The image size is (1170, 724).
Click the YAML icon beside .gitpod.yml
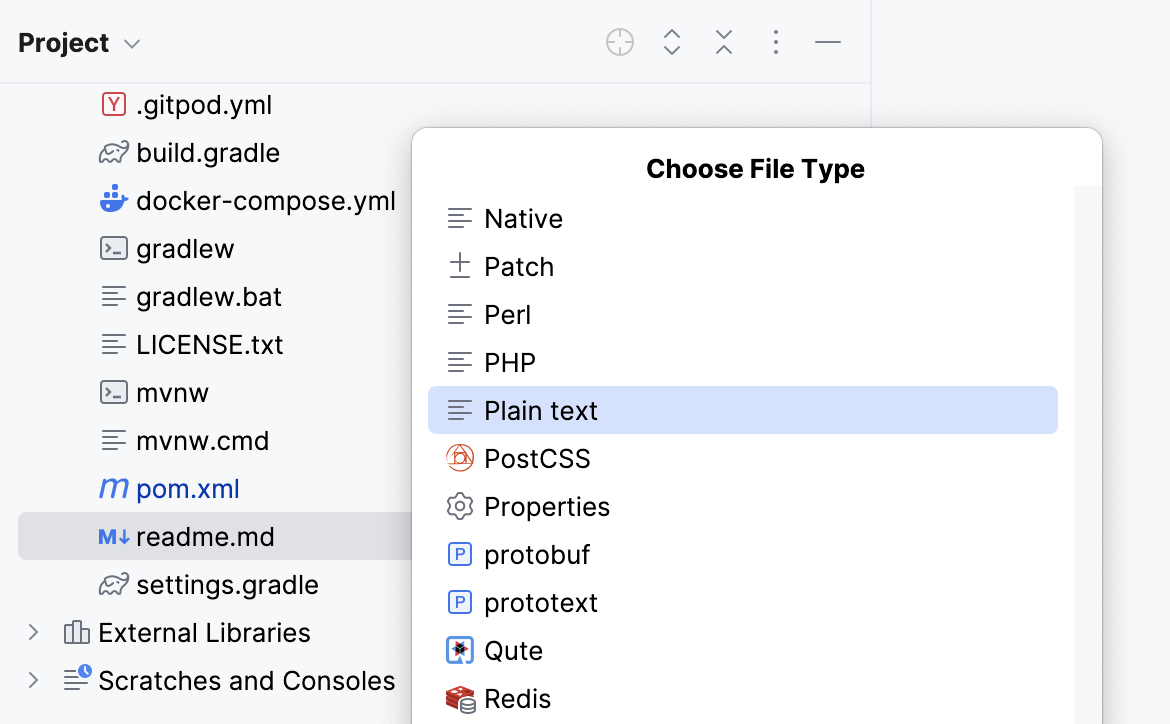113,104
